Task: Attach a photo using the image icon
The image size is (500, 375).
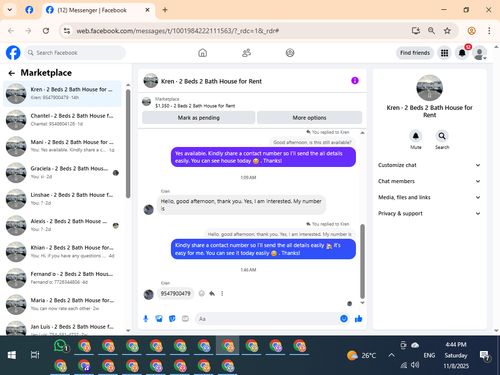Action: coord(159,319)
